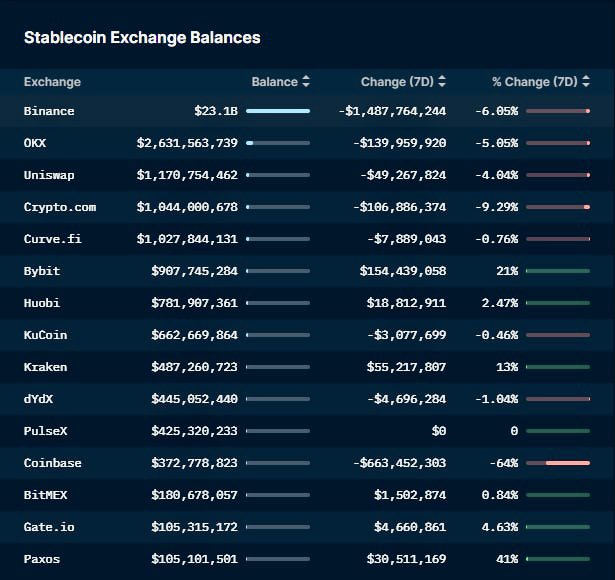Select the OKX exchange name
The width and height of the screenshot is (615, 580).
tap(35, 143)
